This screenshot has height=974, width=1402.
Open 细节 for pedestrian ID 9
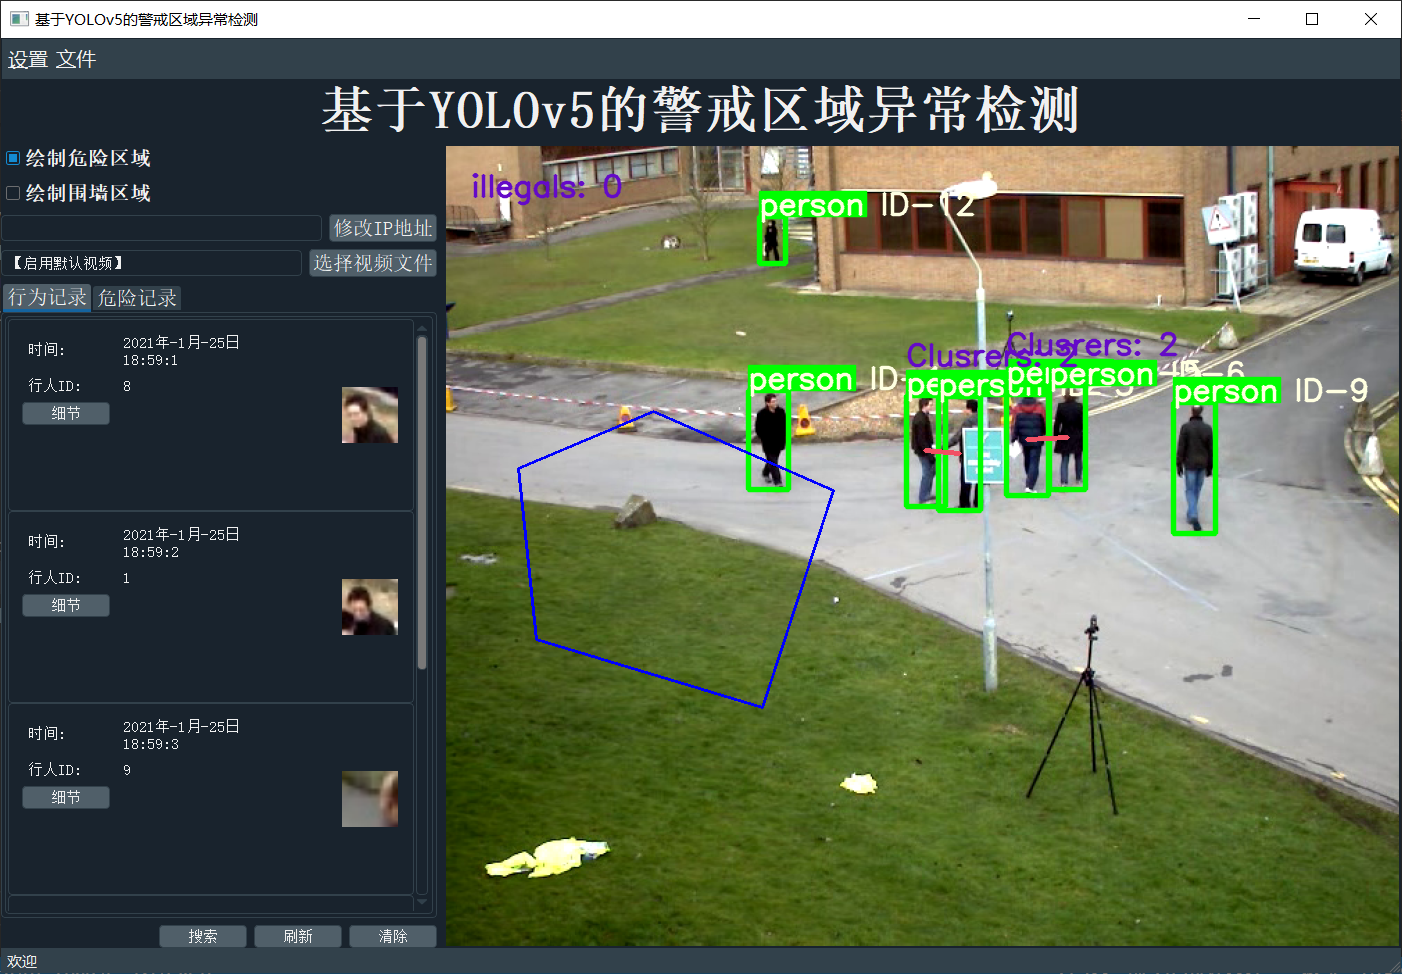pos(66,797)
